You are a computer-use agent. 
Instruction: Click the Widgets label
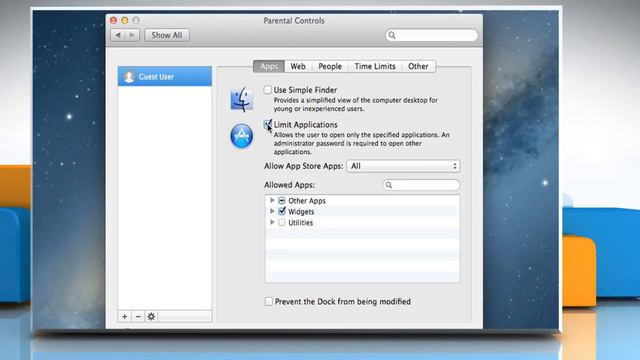click(301, 211)
